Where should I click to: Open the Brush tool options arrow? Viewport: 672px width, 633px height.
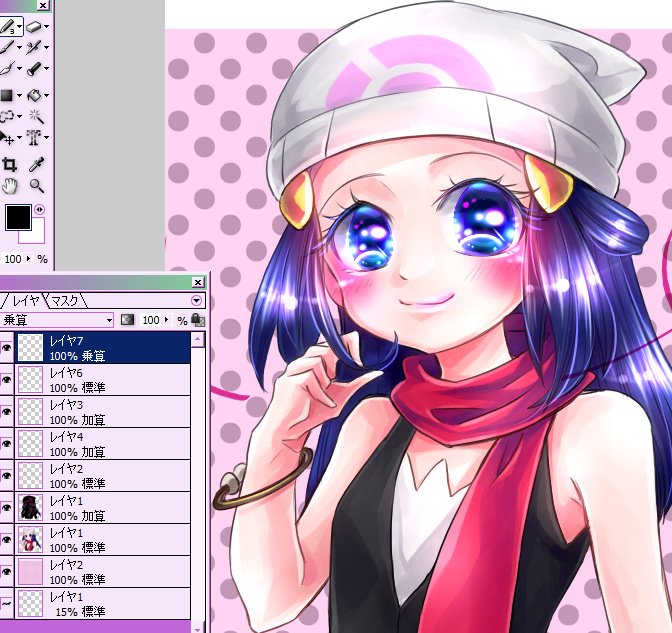[20, 48]
